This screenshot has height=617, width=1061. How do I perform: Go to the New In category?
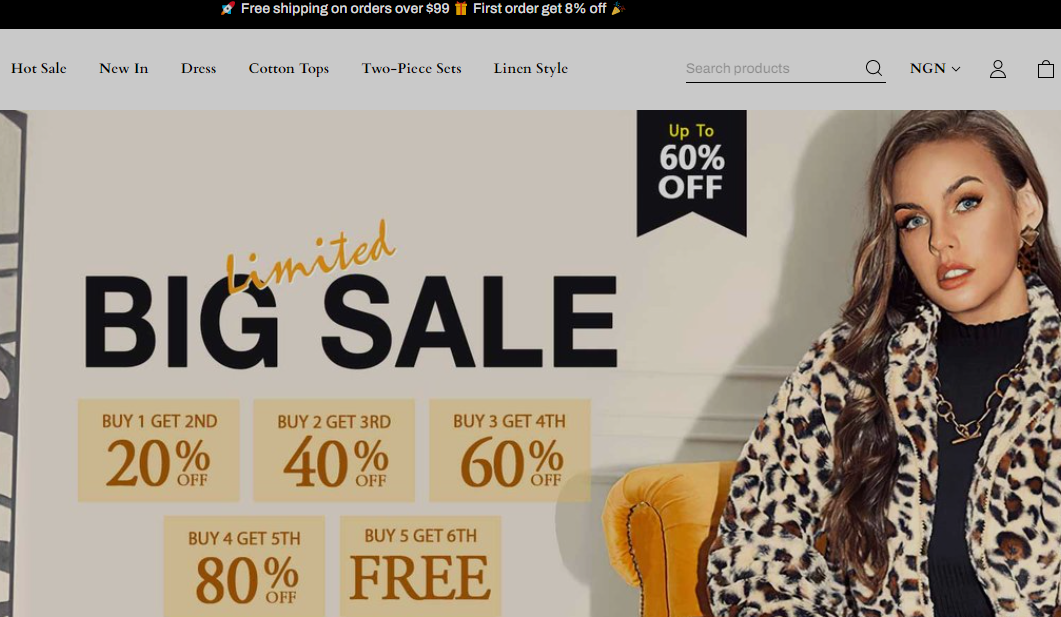click(x=123, y=68)
